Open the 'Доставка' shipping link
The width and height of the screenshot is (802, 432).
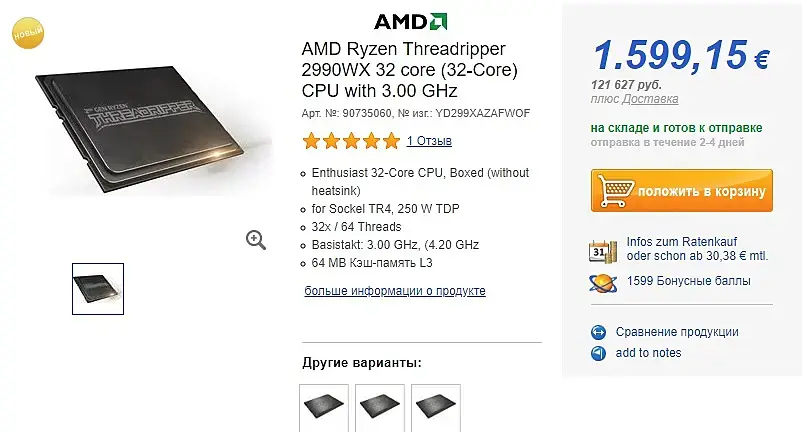click(x=651, y=99)
